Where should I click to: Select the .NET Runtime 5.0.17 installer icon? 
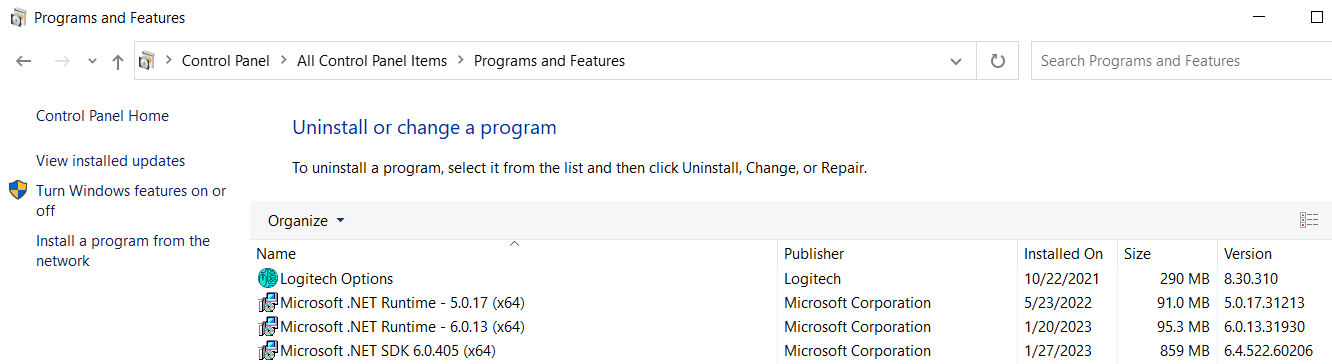point(267,302)
